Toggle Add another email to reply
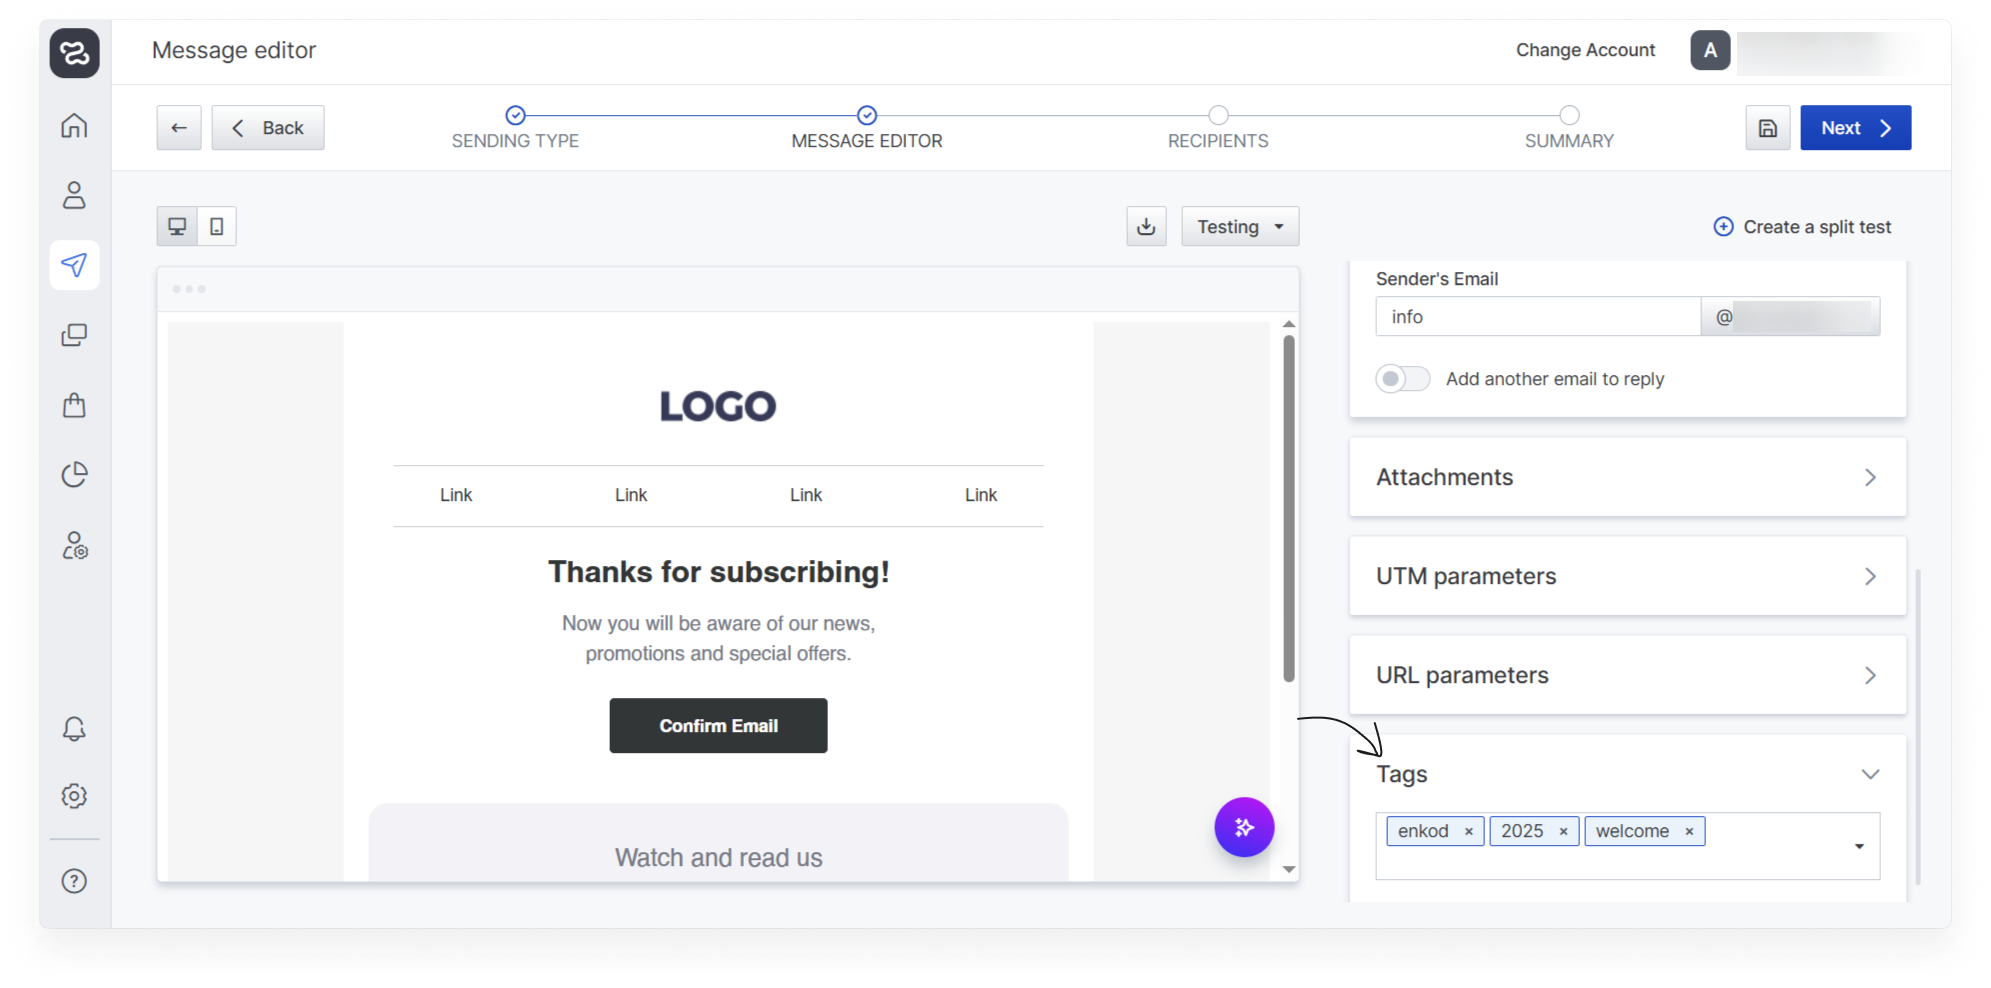Viewport: 1991px width, 988px height. [1402, 379]
